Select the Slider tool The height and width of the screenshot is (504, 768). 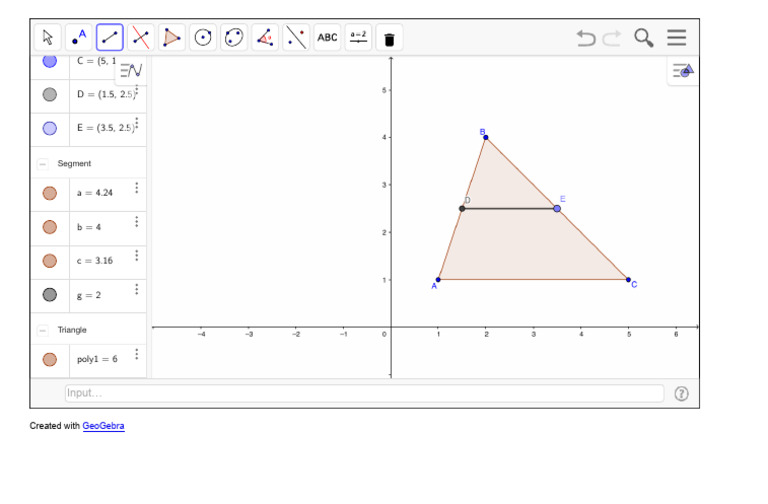359,37
